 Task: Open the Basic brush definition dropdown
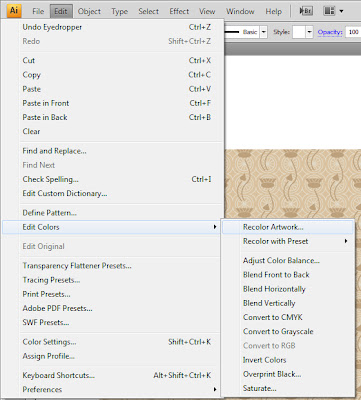coord(264,32)
